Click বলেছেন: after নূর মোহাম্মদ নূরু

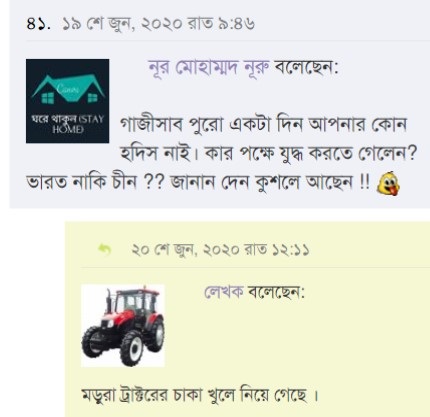tap(306, 68)
